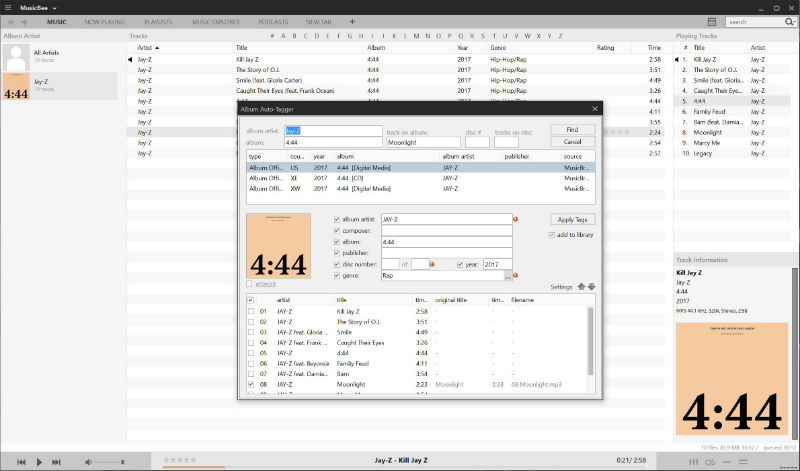Toggle the composer checkbox

click(337, 230)
